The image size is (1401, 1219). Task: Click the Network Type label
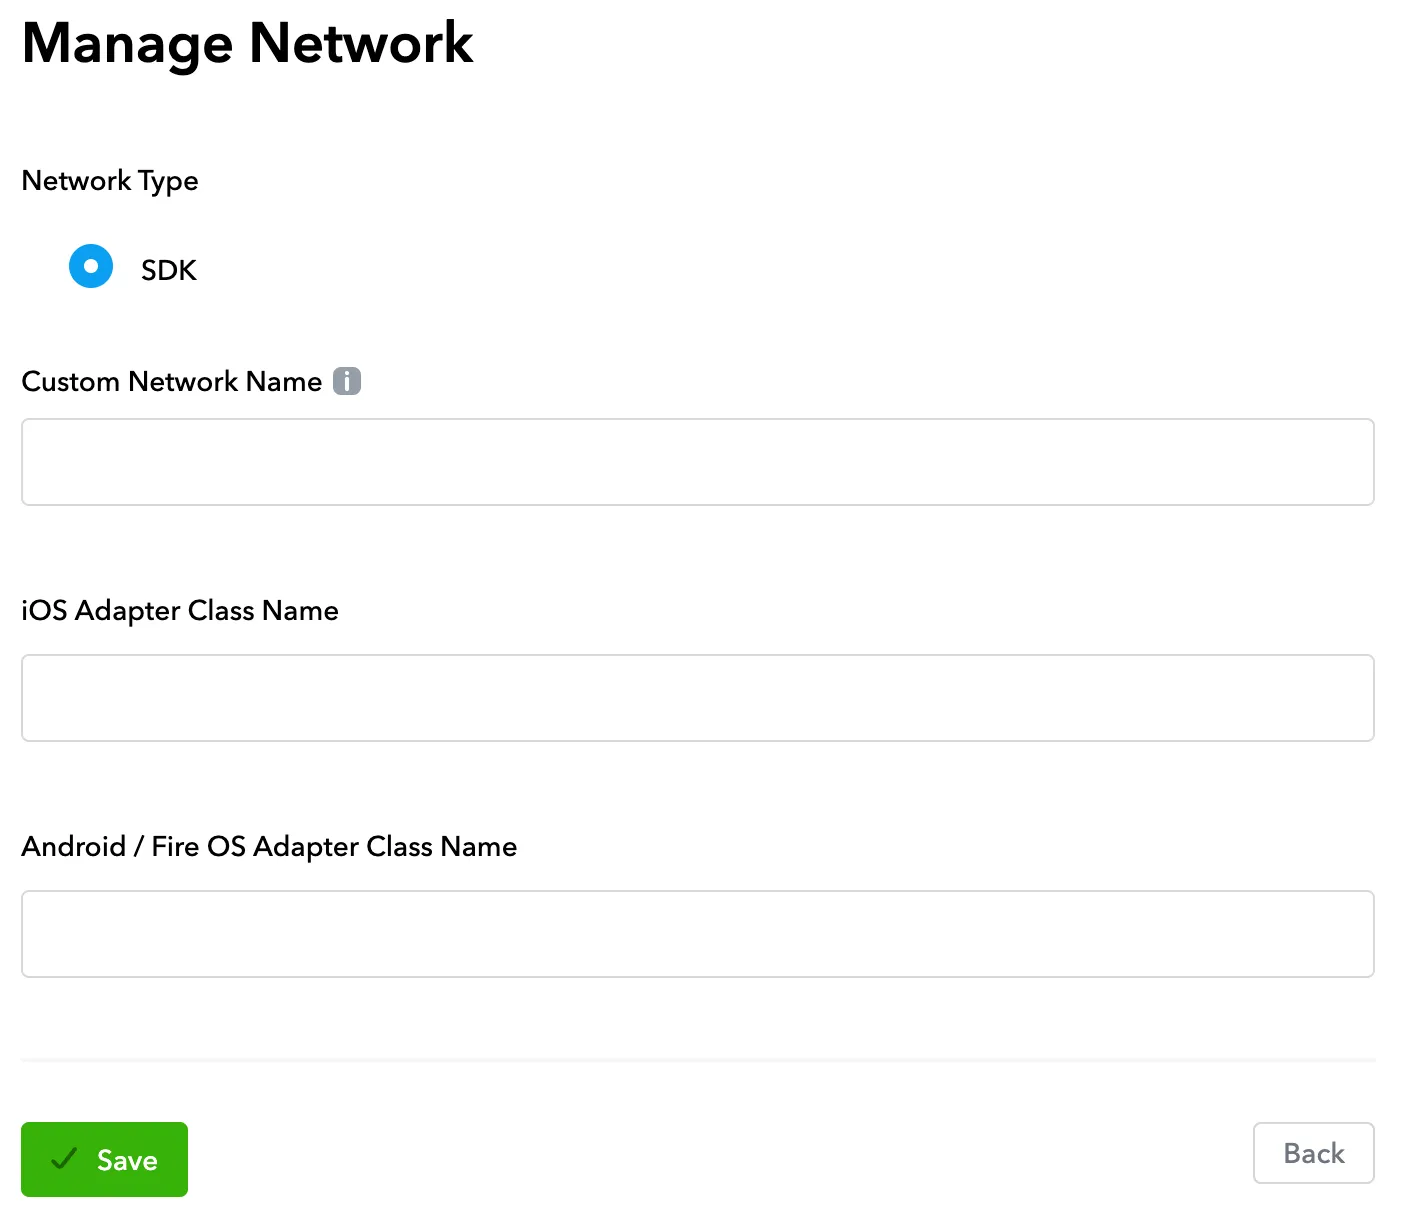pos(109,181)
